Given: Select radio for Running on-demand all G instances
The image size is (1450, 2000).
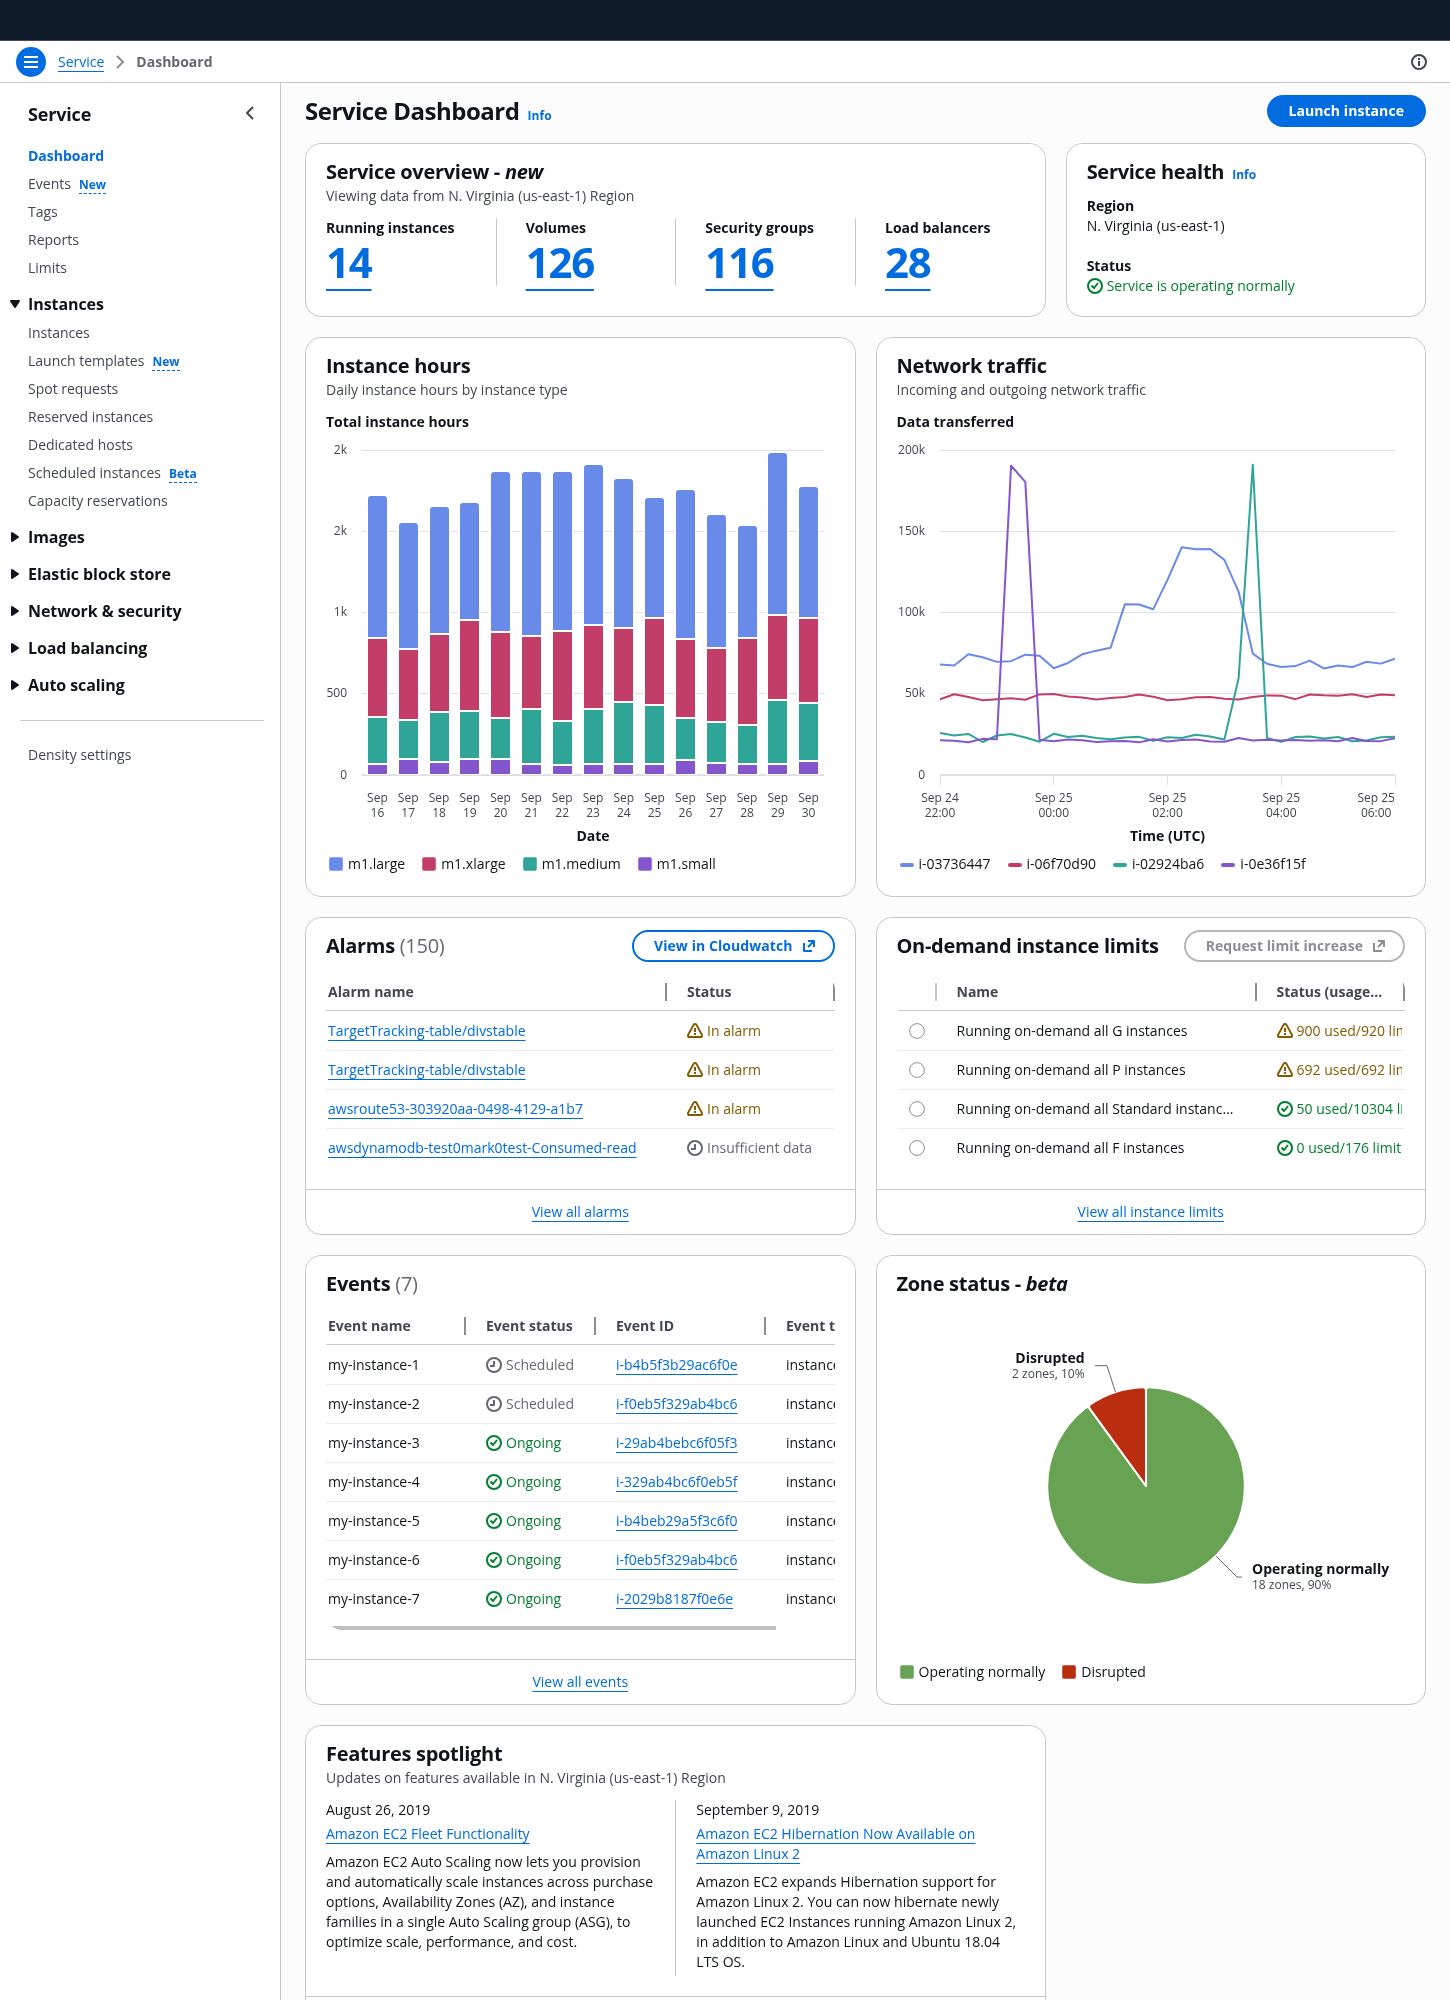Looking at the screenshot, I should [x=917, y=1031].
